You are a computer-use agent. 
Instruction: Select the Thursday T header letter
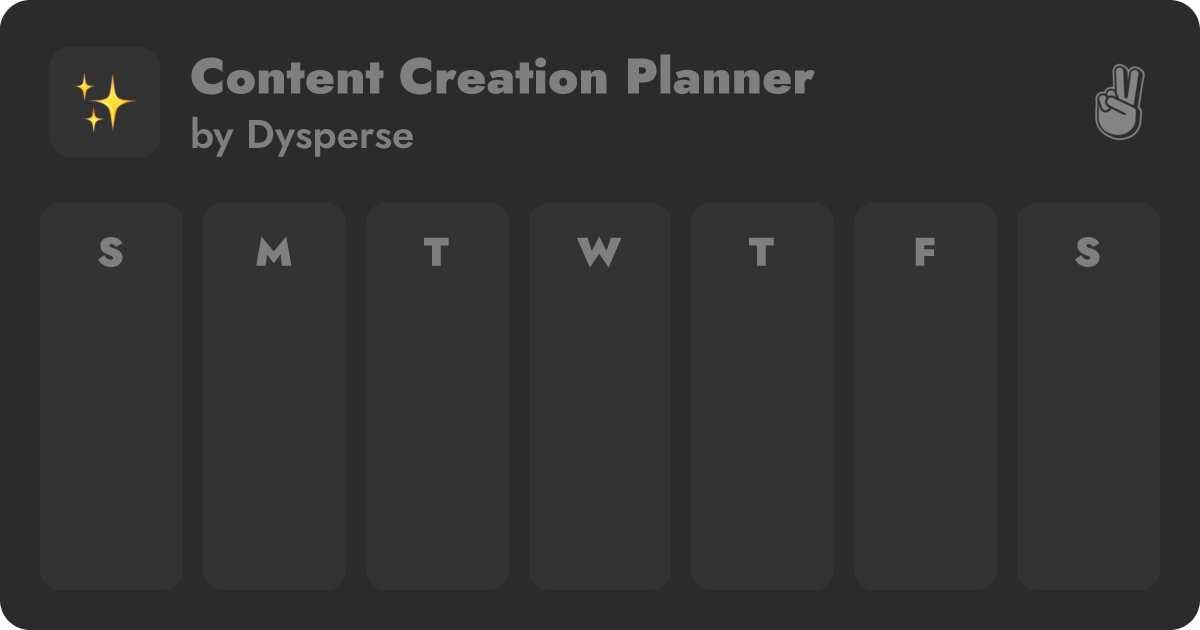pos(762,253)
